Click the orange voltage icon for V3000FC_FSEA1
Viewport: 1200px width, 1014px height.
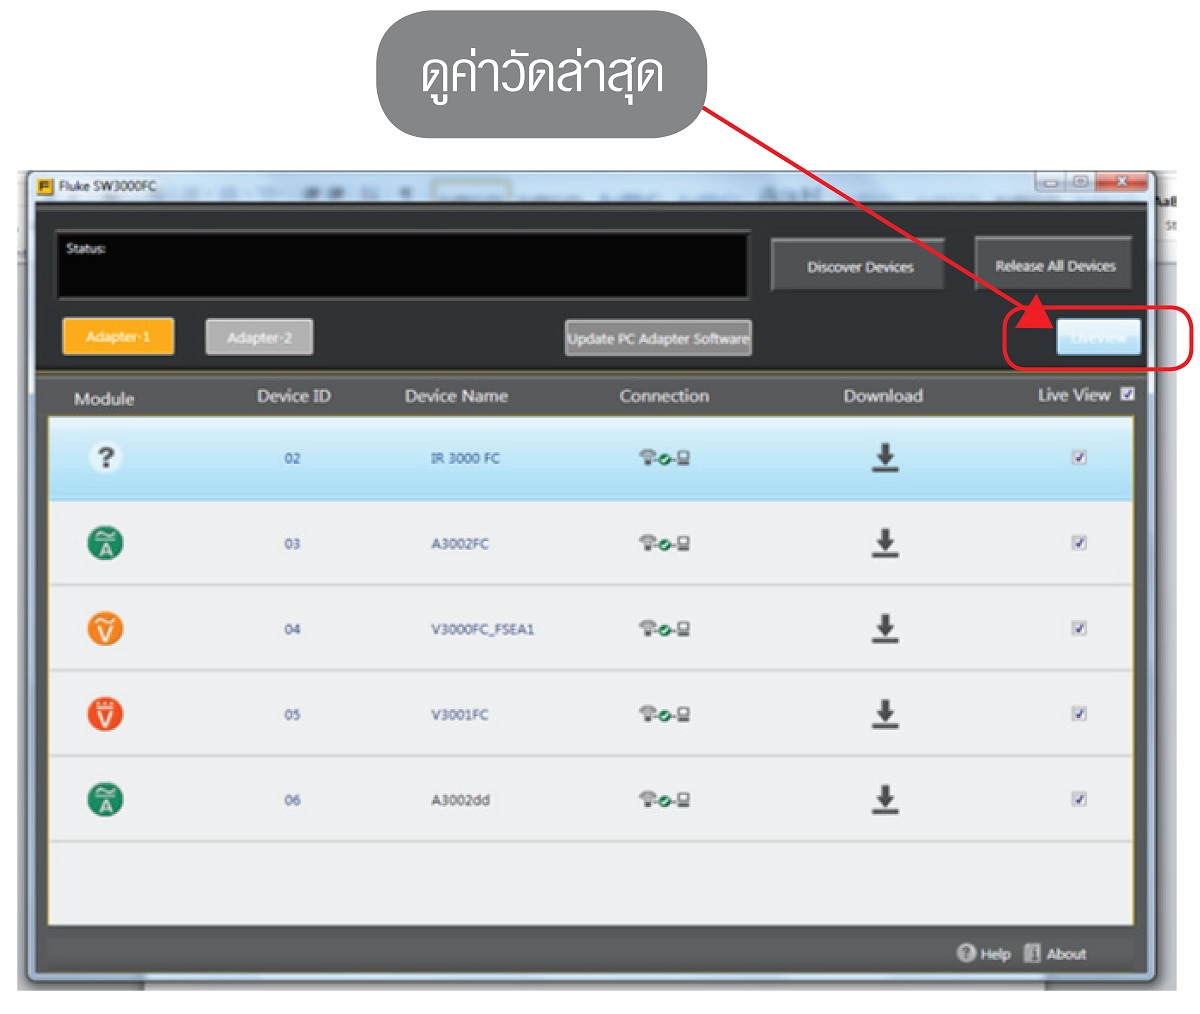(x=105, y=629)
